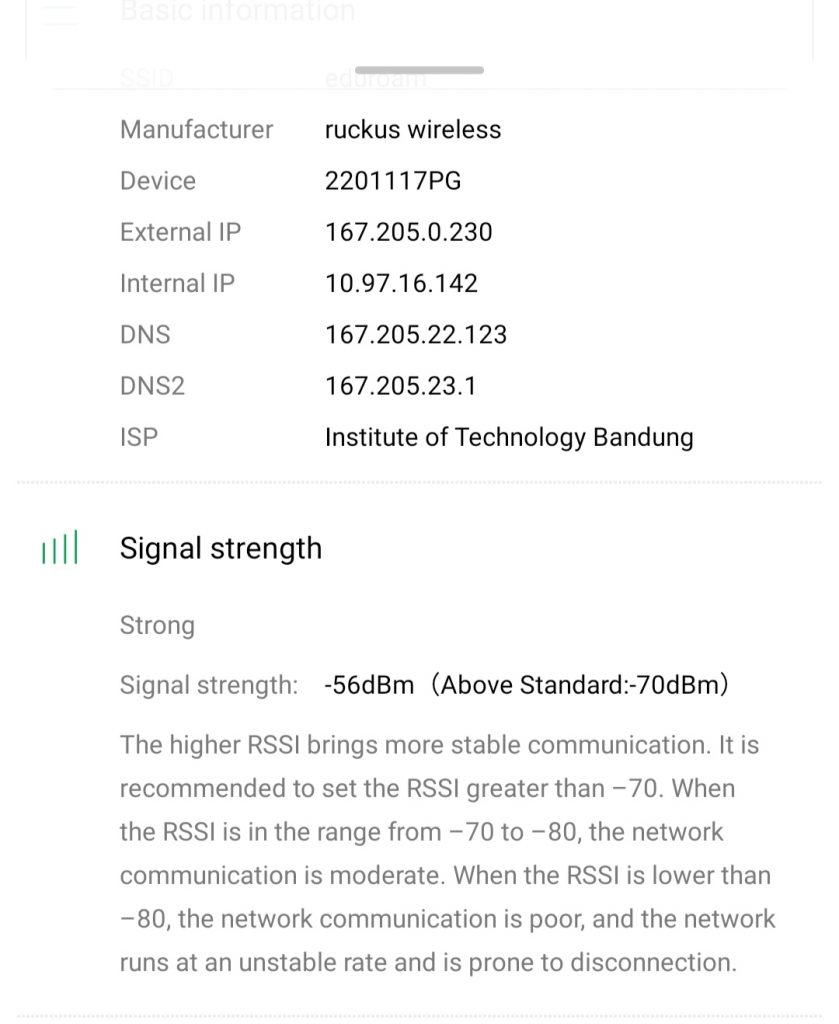
Task: Tap the Strong status text
Action: [x=157, y=626]
